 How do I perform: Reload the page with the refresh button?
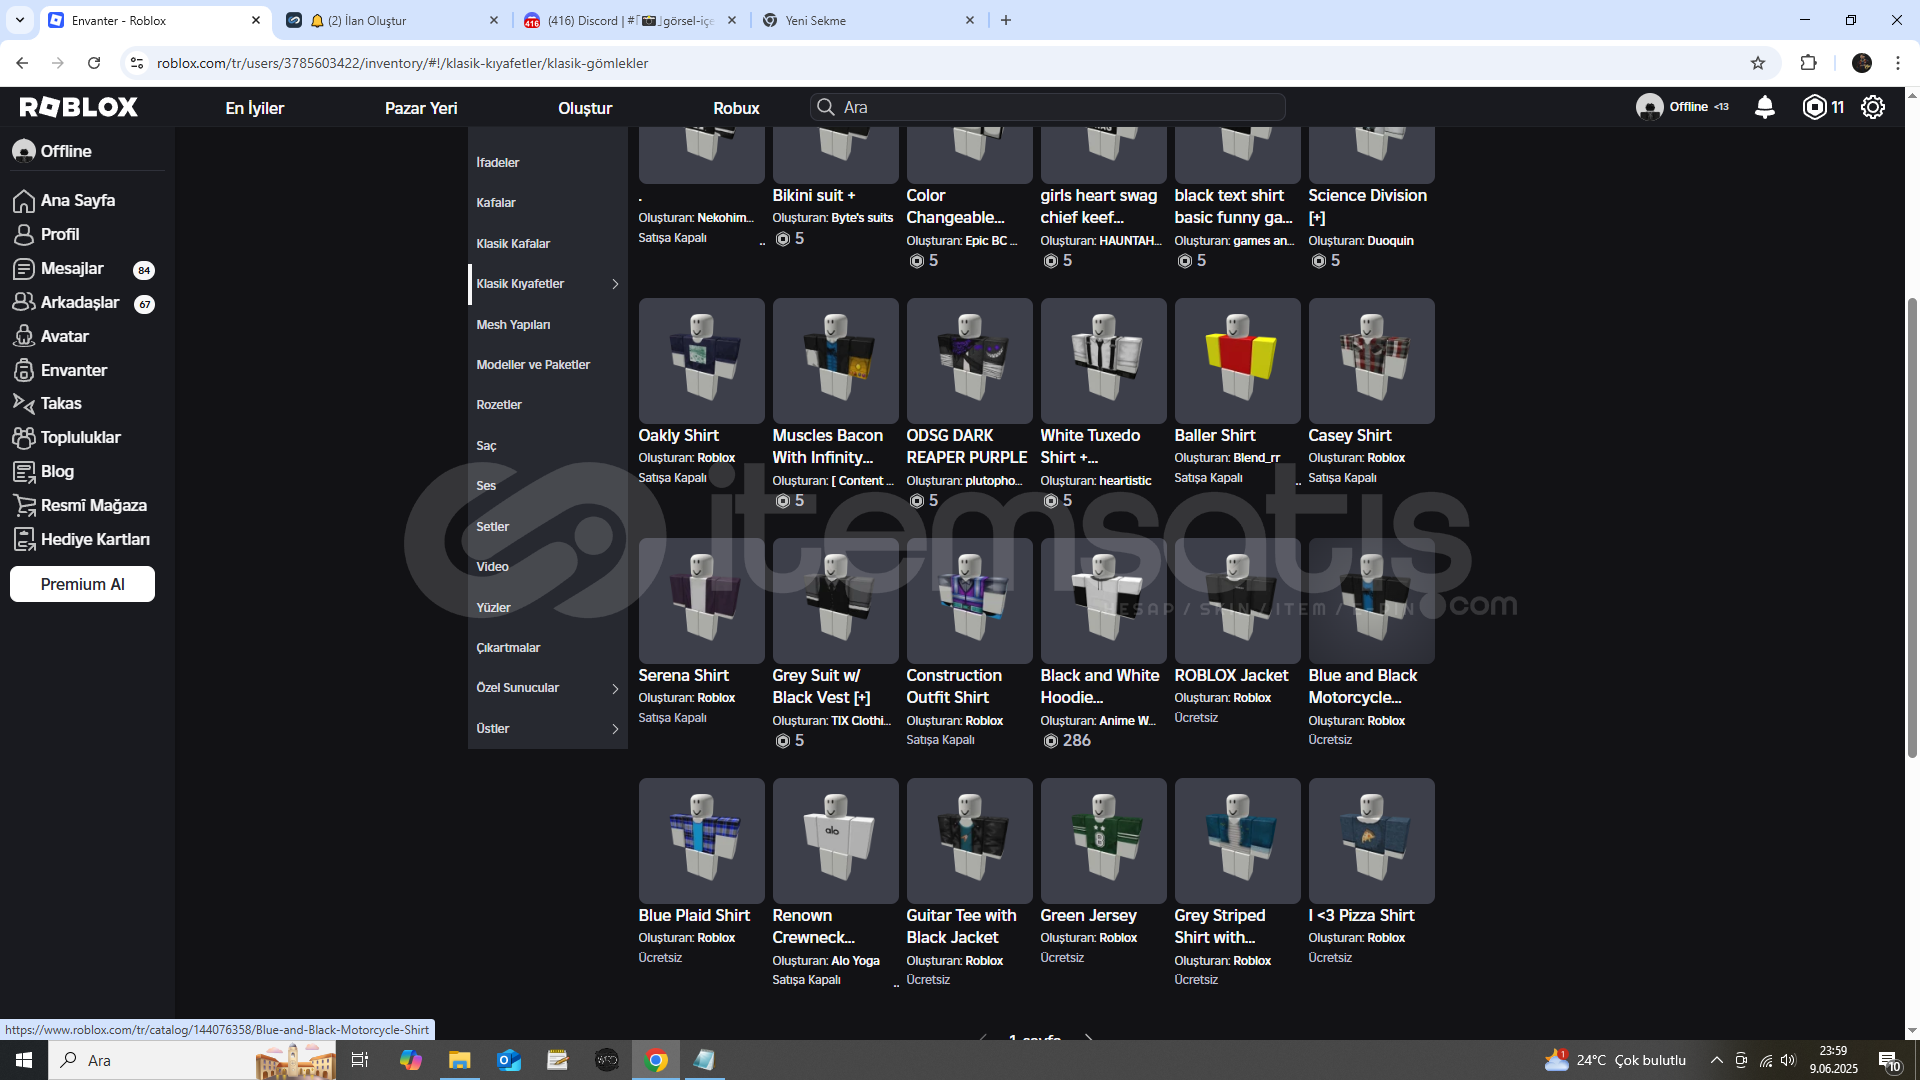click(x=94, y=63)
